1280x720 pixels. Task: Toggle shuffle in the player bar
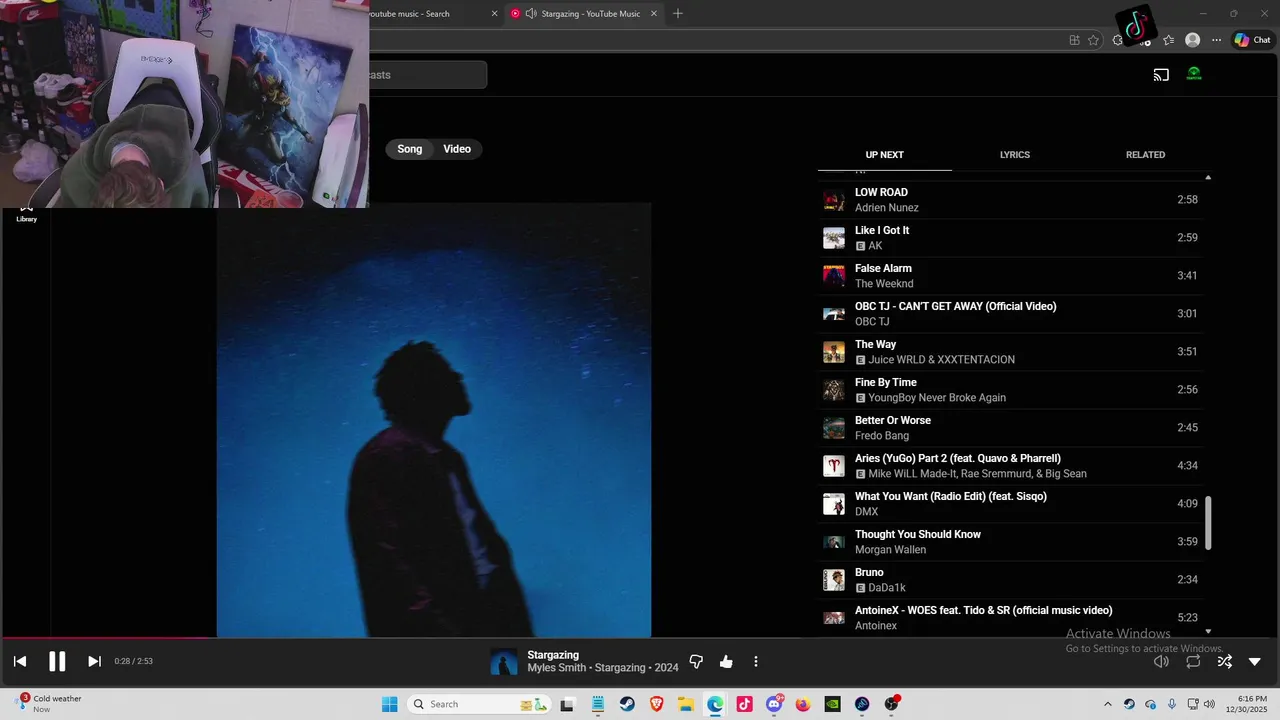click(x=1224, y=661)
